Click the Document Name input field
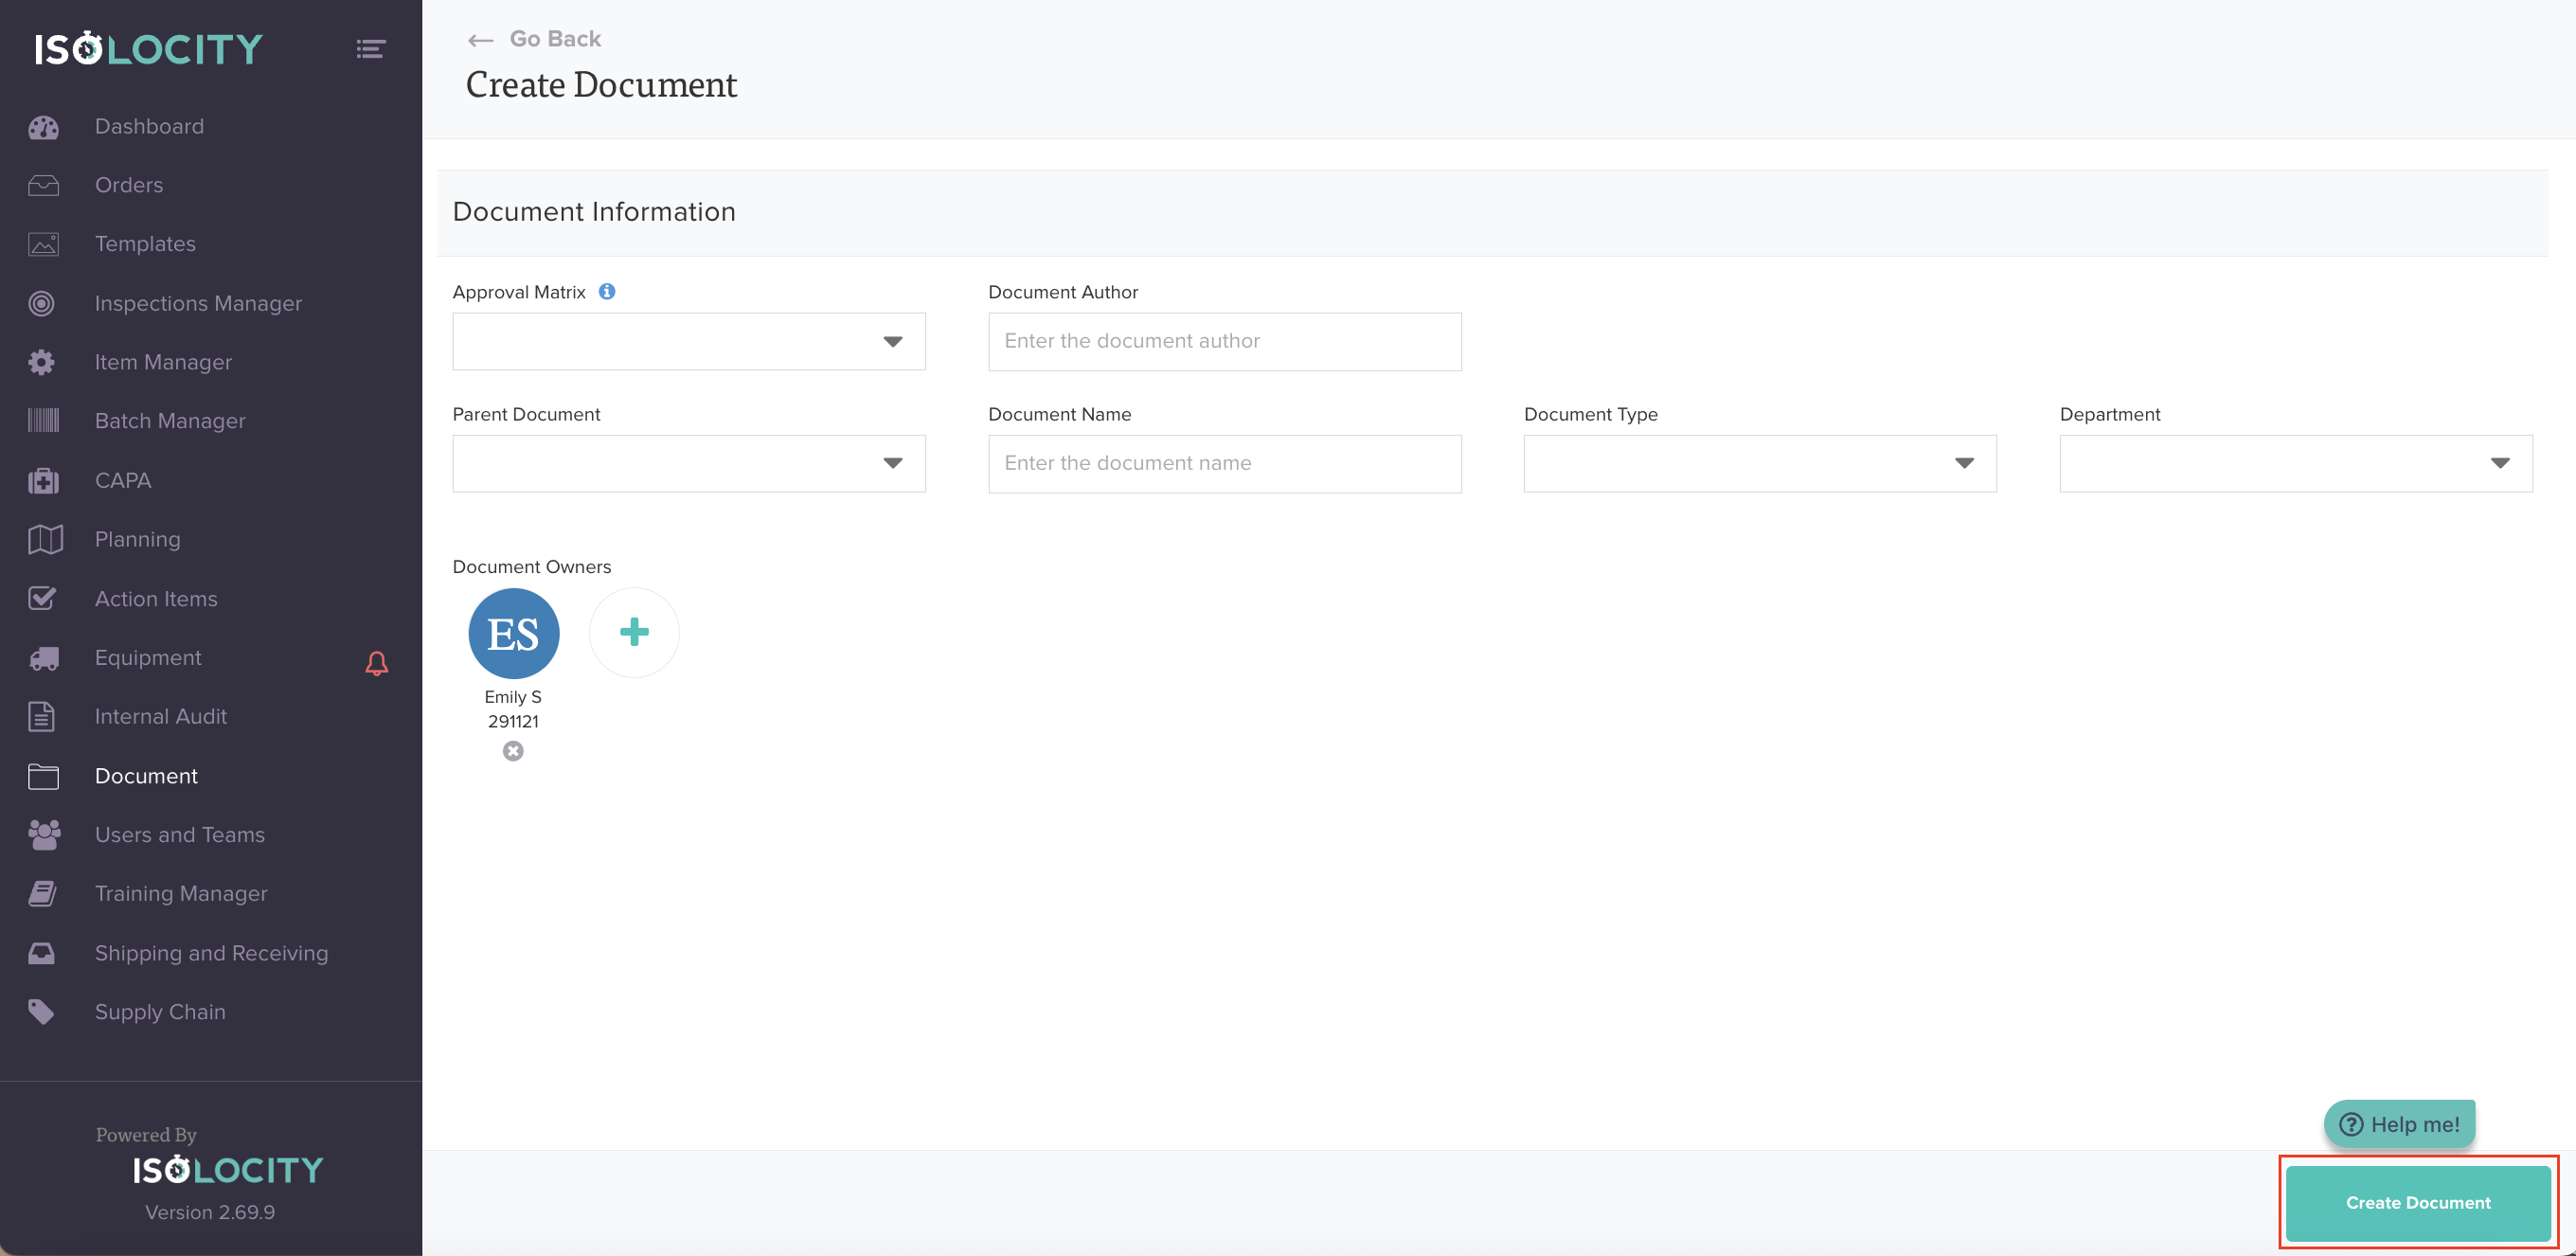Screen dimensions: 2576x1256 click(x=1224, y=464)
